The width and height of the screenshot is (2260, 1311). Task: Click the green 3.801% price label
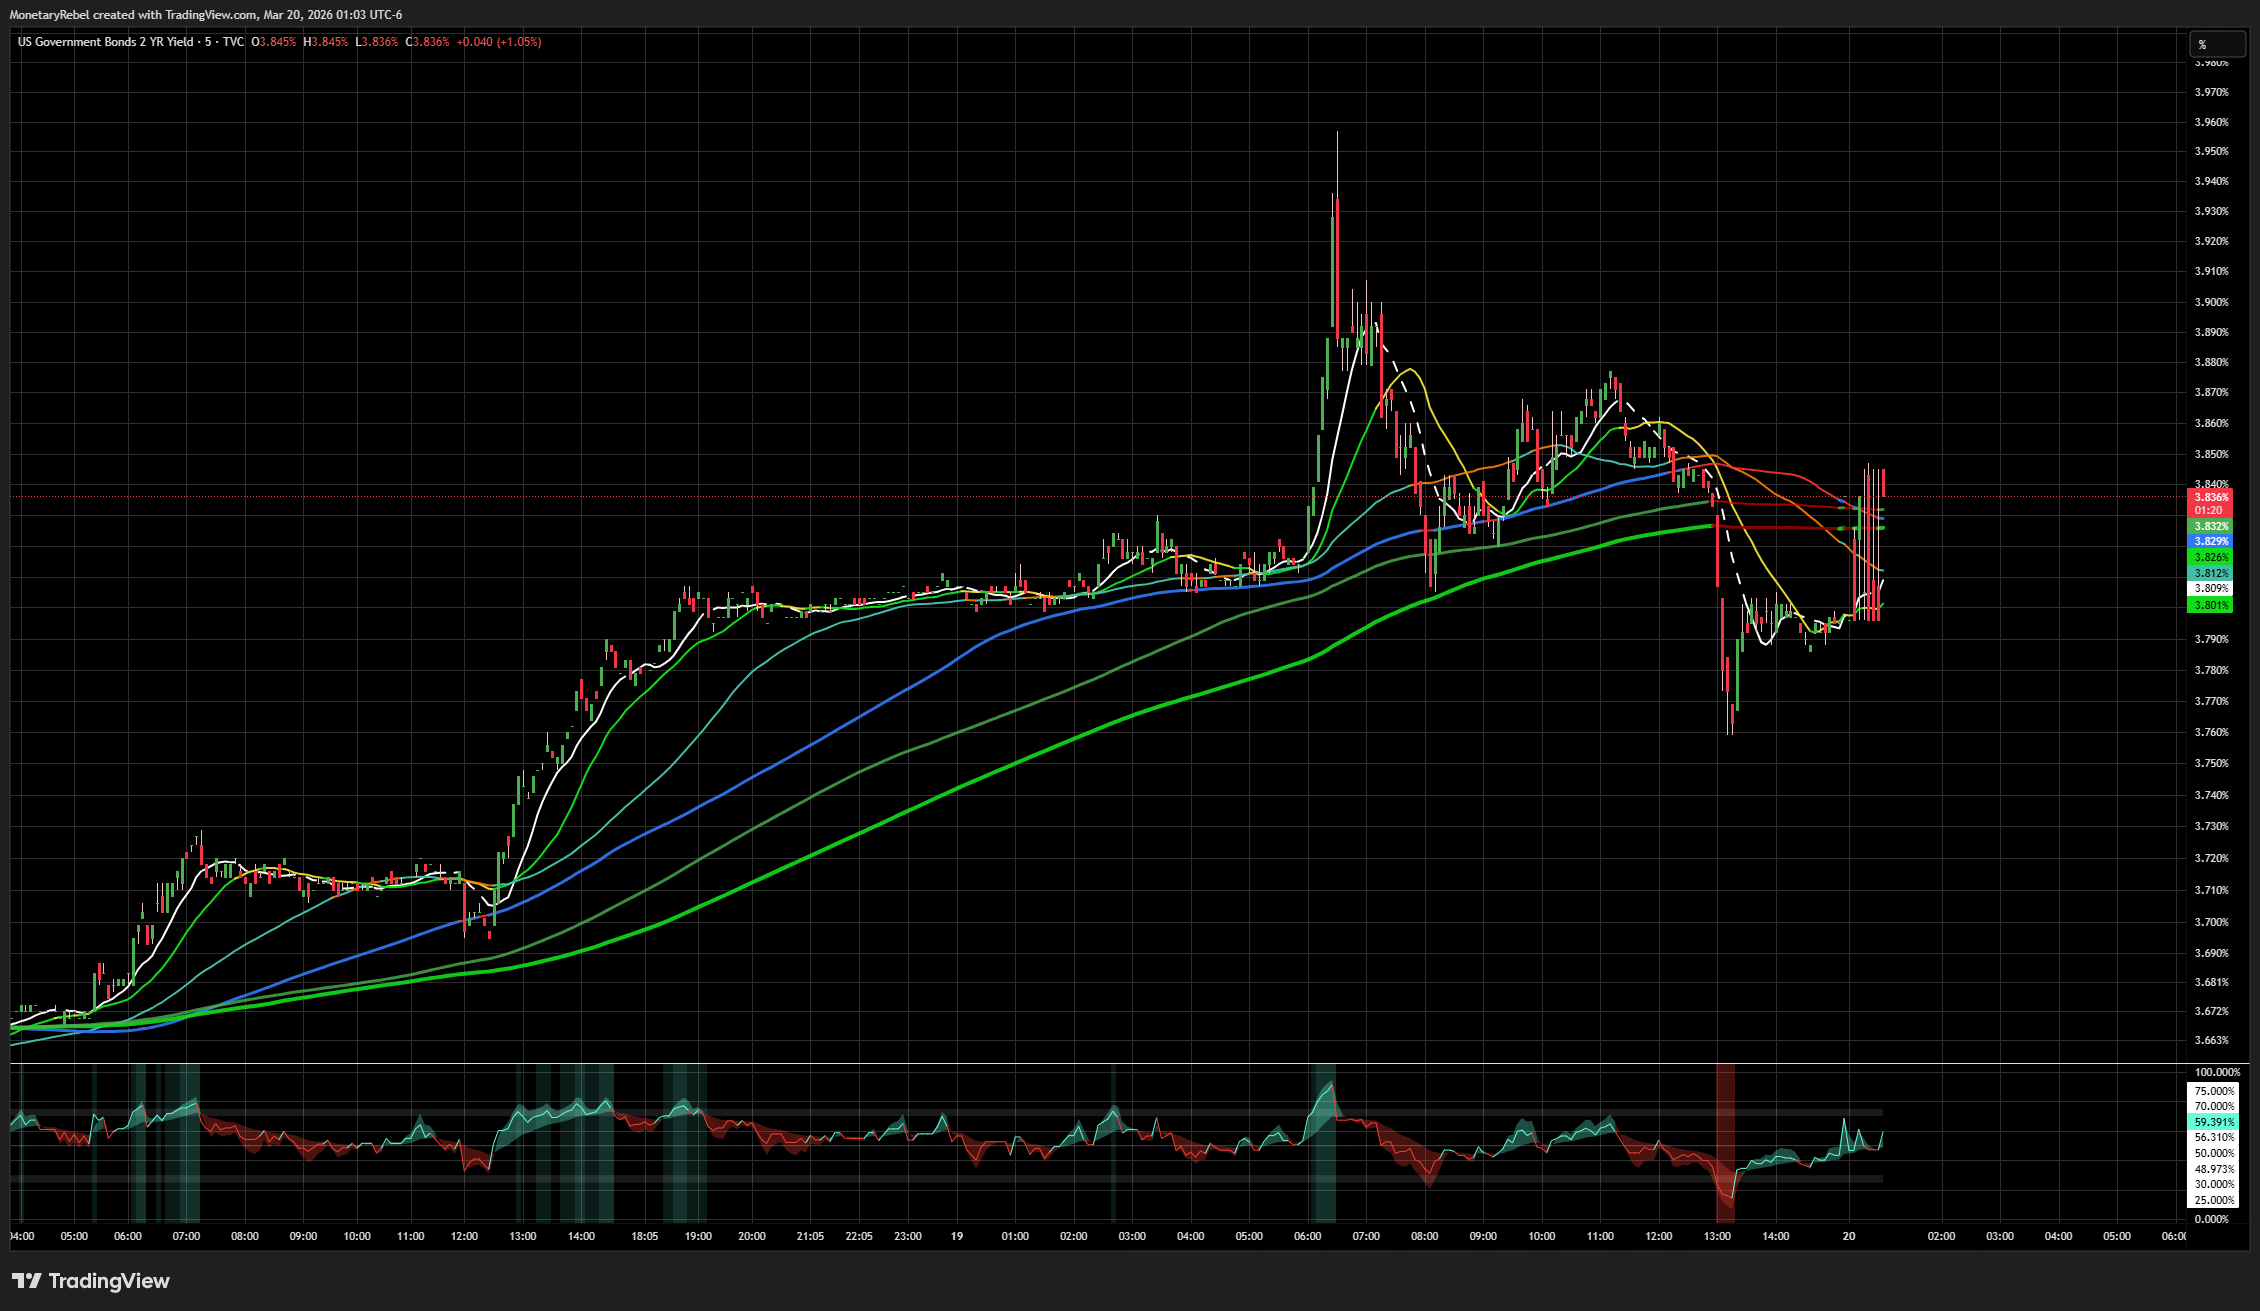point(2211,605)
